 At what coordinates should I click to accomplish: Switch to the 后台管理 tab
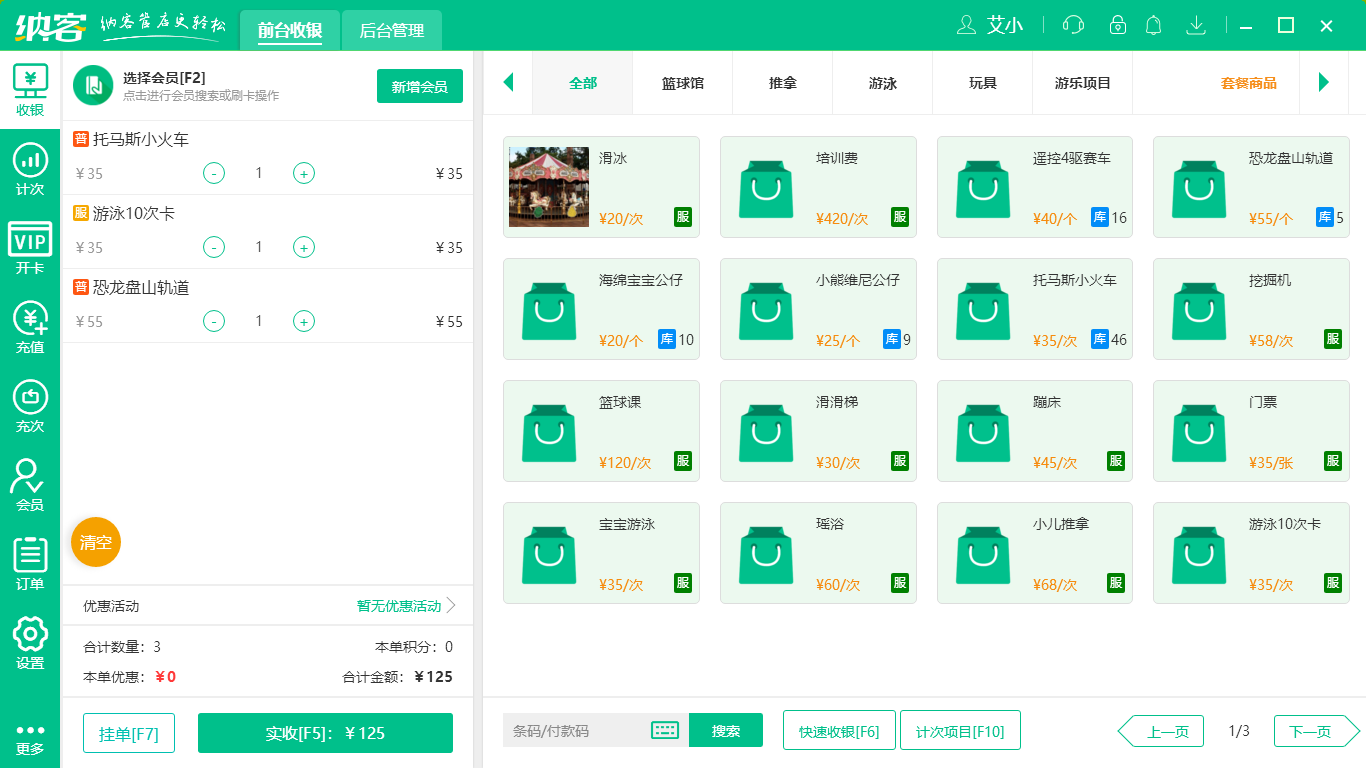(390, 30)
